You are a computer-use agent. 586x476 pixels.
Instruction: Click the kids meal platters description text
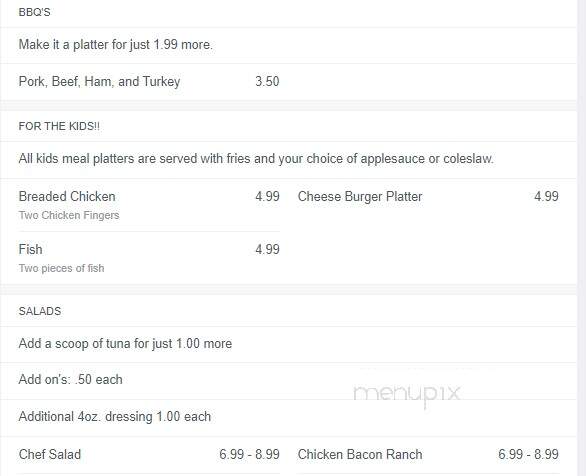click(256, 158)
